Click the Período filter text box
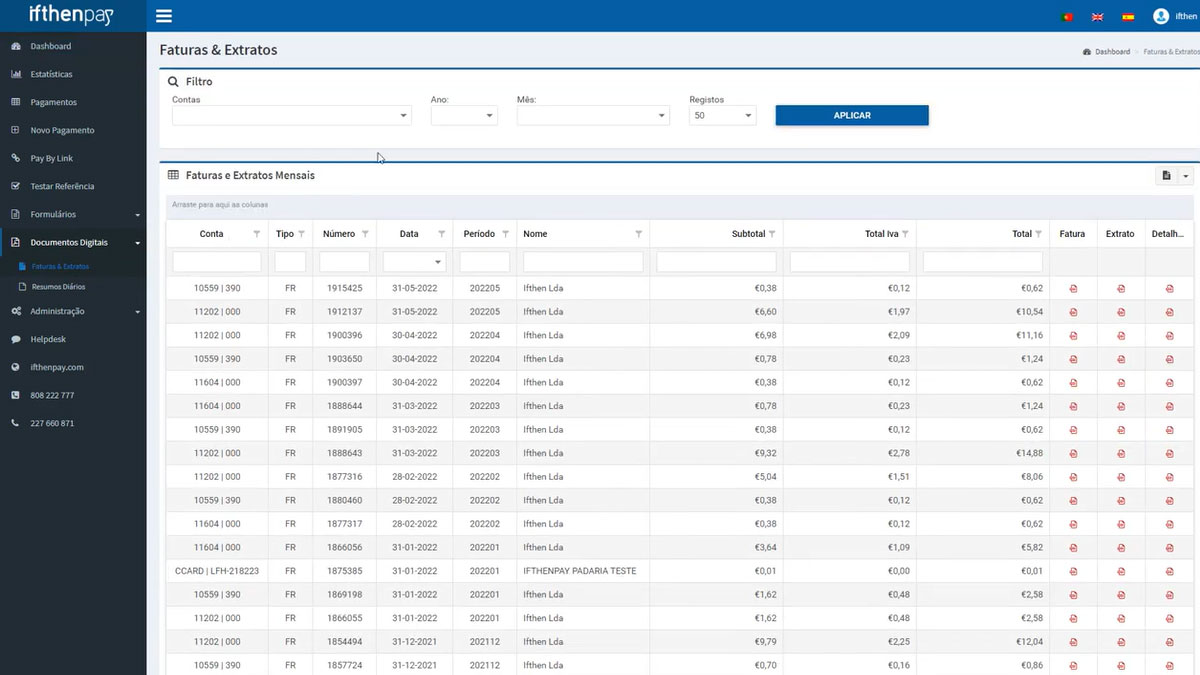This screenshot has width=1200, height=675. click(x=484, y=262)
